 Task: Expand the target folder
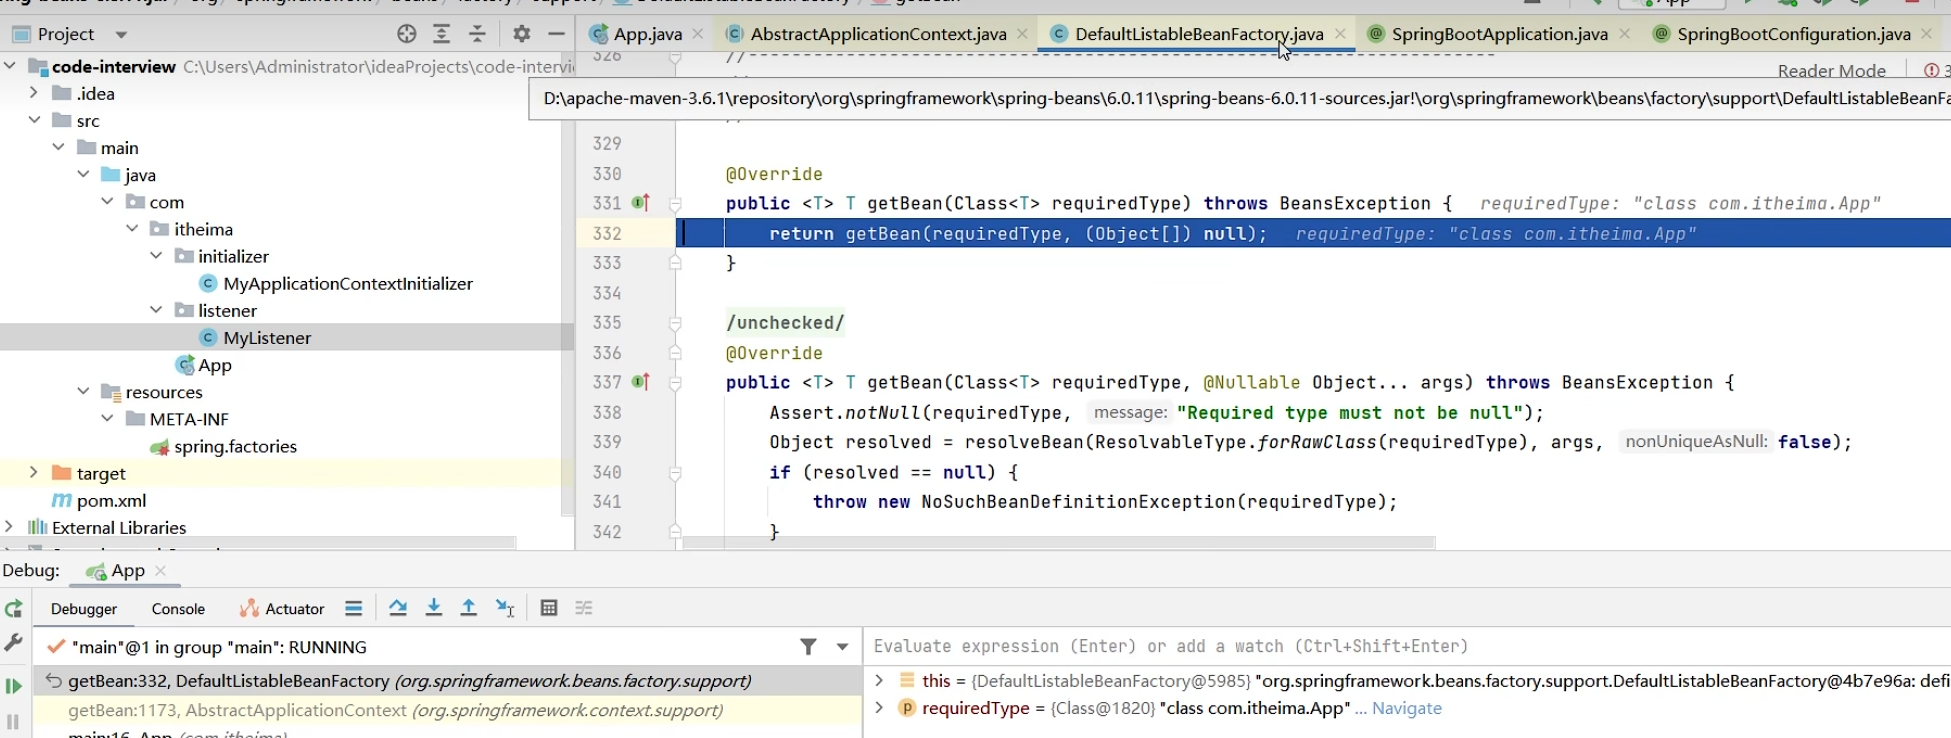tap(33, 473)
